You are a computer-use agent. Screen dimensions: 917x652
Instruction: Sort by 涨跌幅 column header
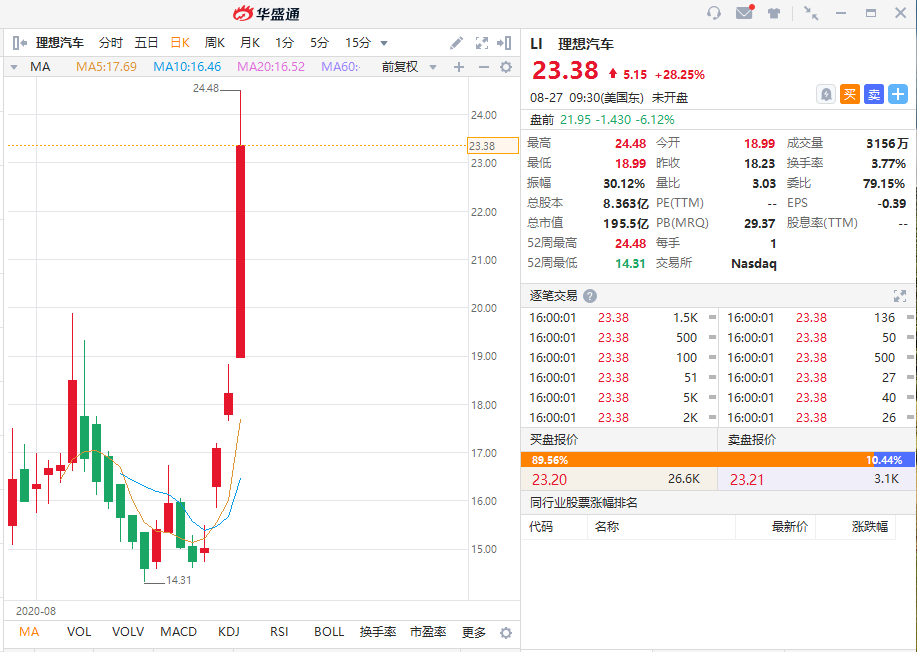(870, 527)
